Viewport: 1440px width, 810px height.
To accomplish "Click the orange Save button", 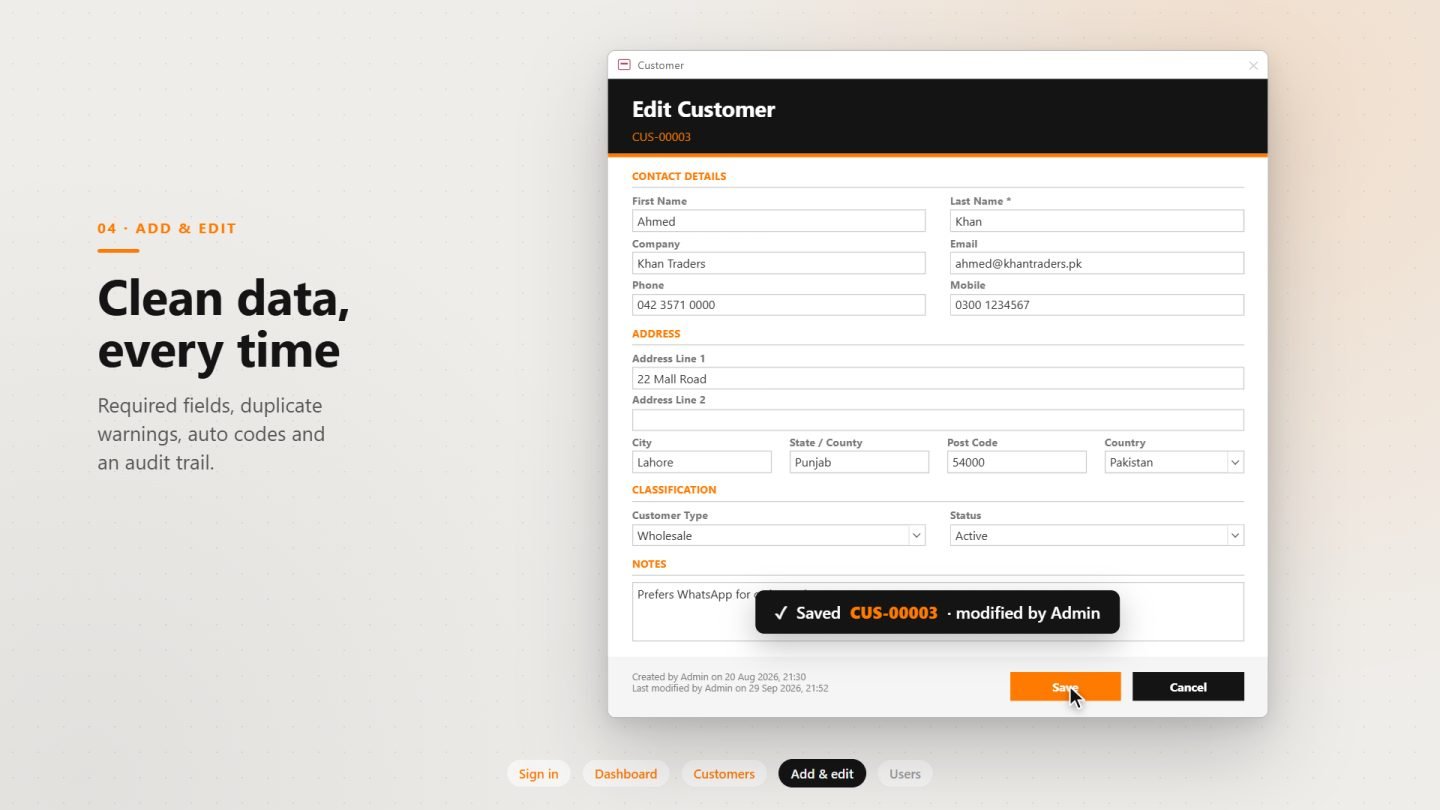I will (x=1065, y=687).
